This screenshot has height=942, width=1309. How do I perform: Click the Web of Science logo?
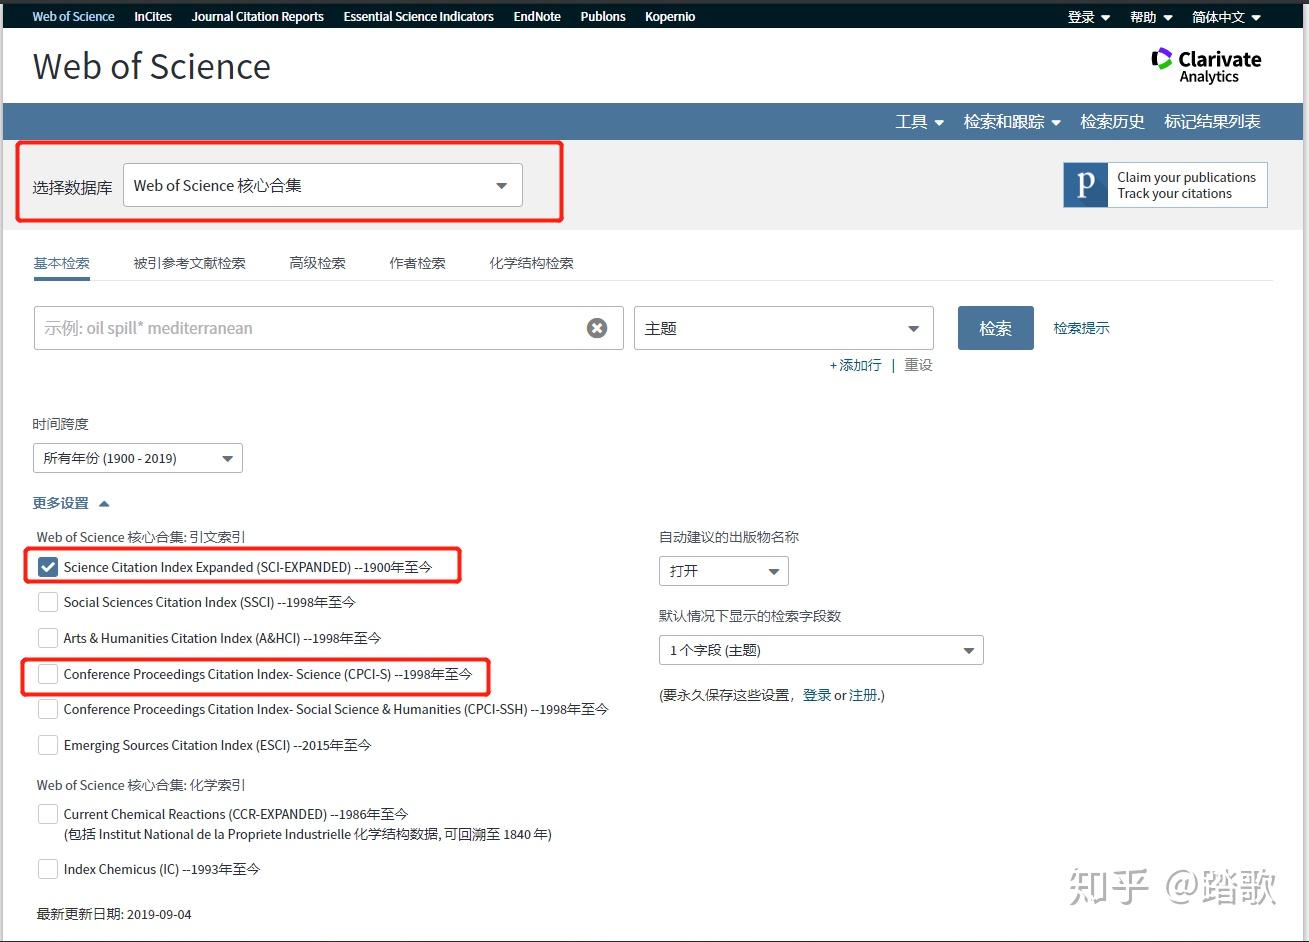coord(151,66)
